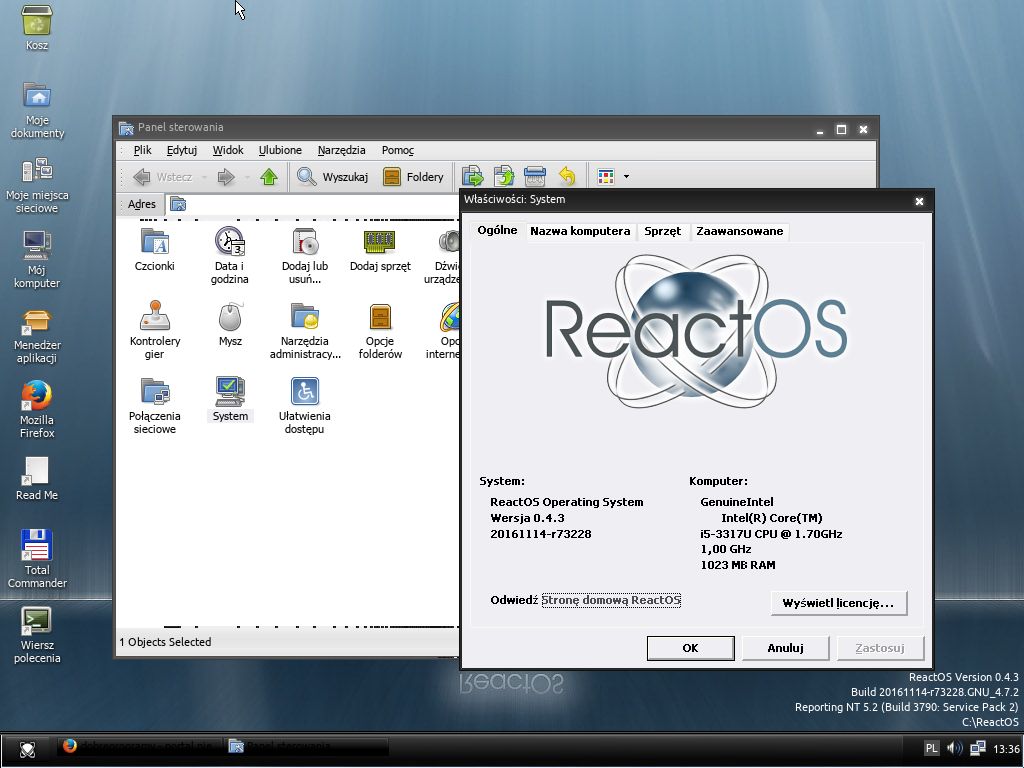Screen dimensions: 1024x768
Task: Launch Menedżer aplikacji from desktop
Action: pyautogui.click(x=37, y=336)
